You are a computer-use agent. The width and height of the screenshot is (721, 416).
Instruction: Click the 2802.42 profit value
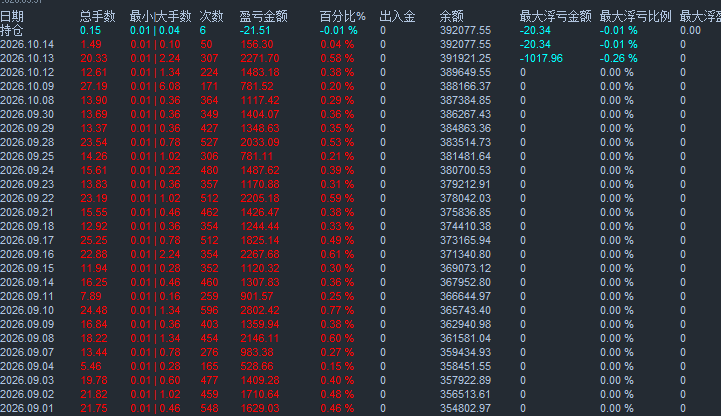pos(260,310)
